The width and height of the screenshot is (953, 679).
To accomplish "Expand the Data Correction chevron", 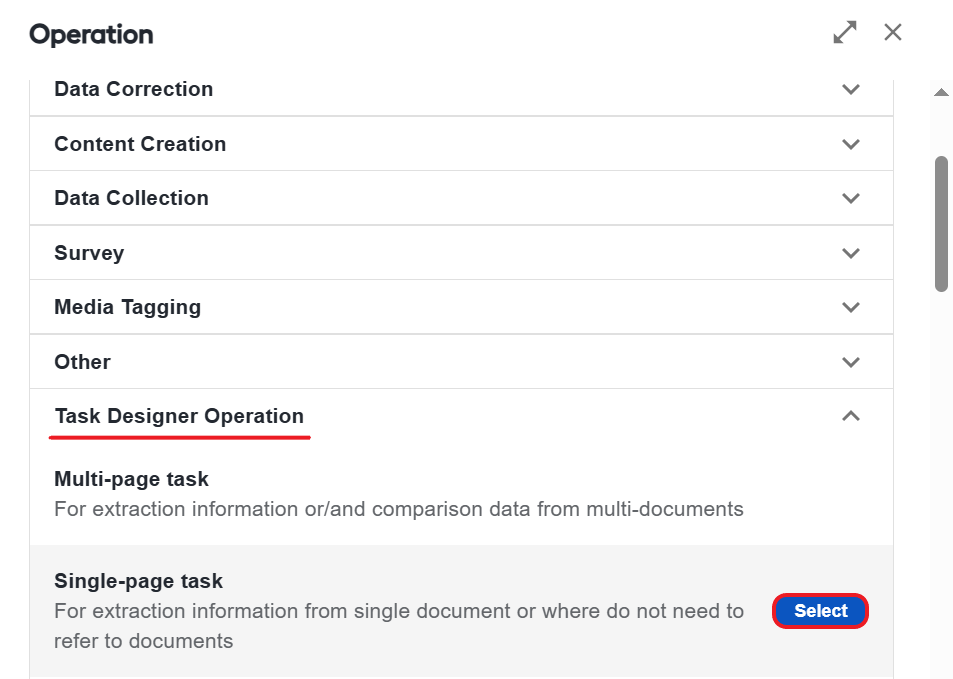I will coord(851,89).
